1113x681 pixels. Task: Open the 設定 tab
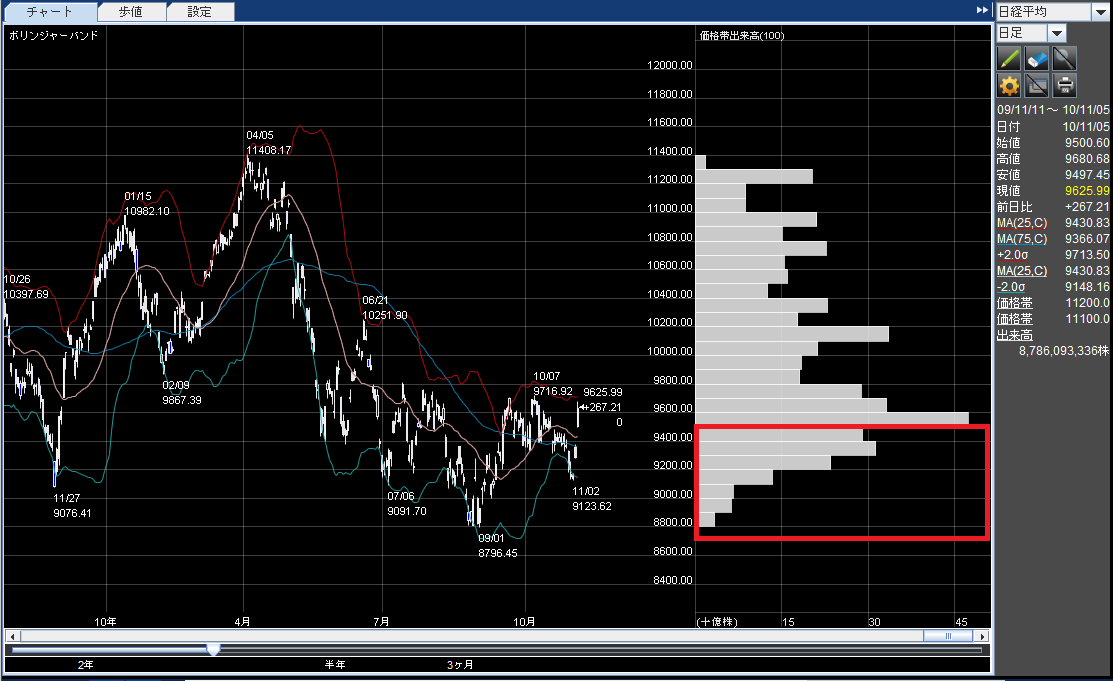(x=200, y=12)
